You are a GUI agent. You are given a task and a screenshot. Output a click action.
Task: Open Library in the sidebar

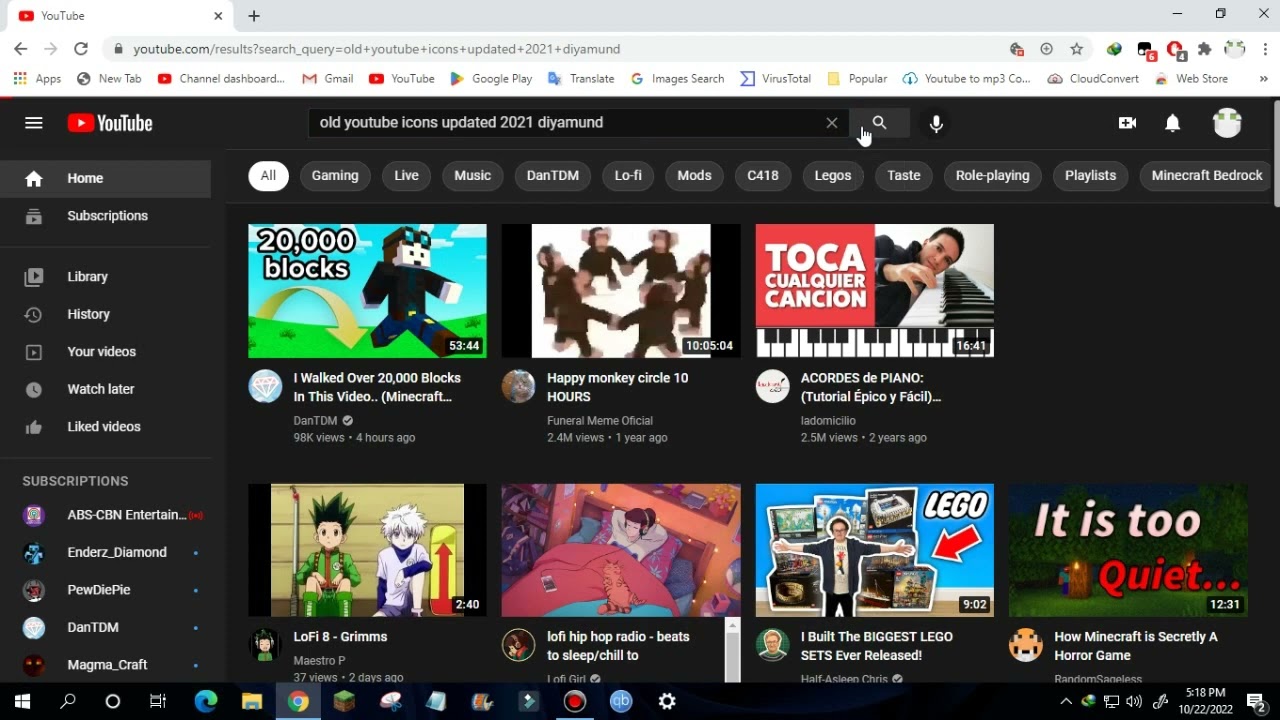point(105,277)
